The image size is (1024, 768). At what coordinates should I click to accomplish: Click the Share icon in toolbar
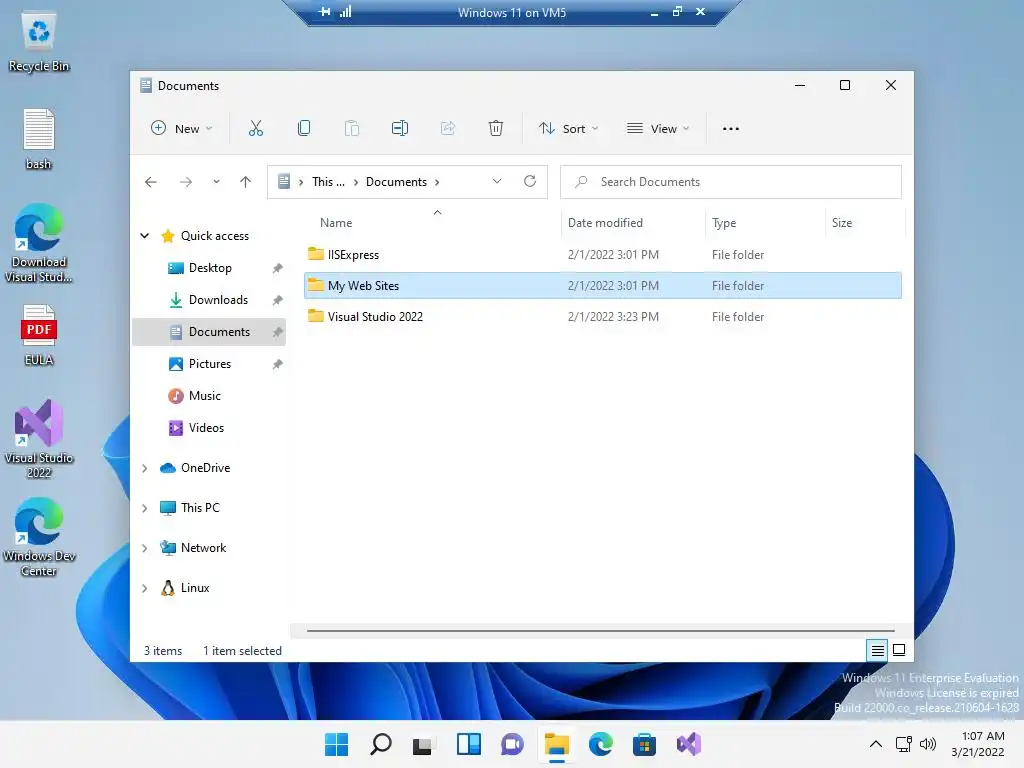[x=448, y=129]
